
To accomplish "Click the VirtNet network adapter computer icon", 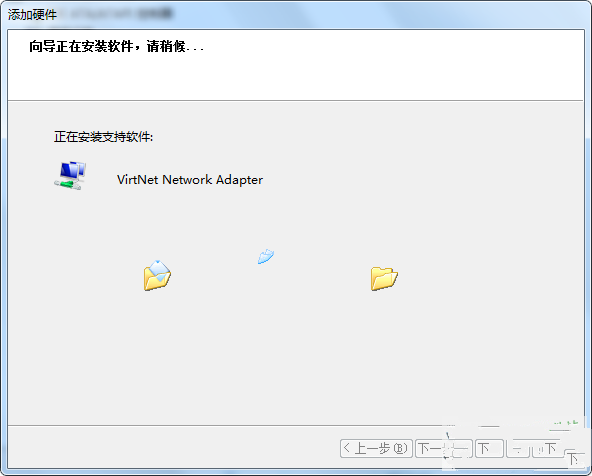I will tap(70, 176).
